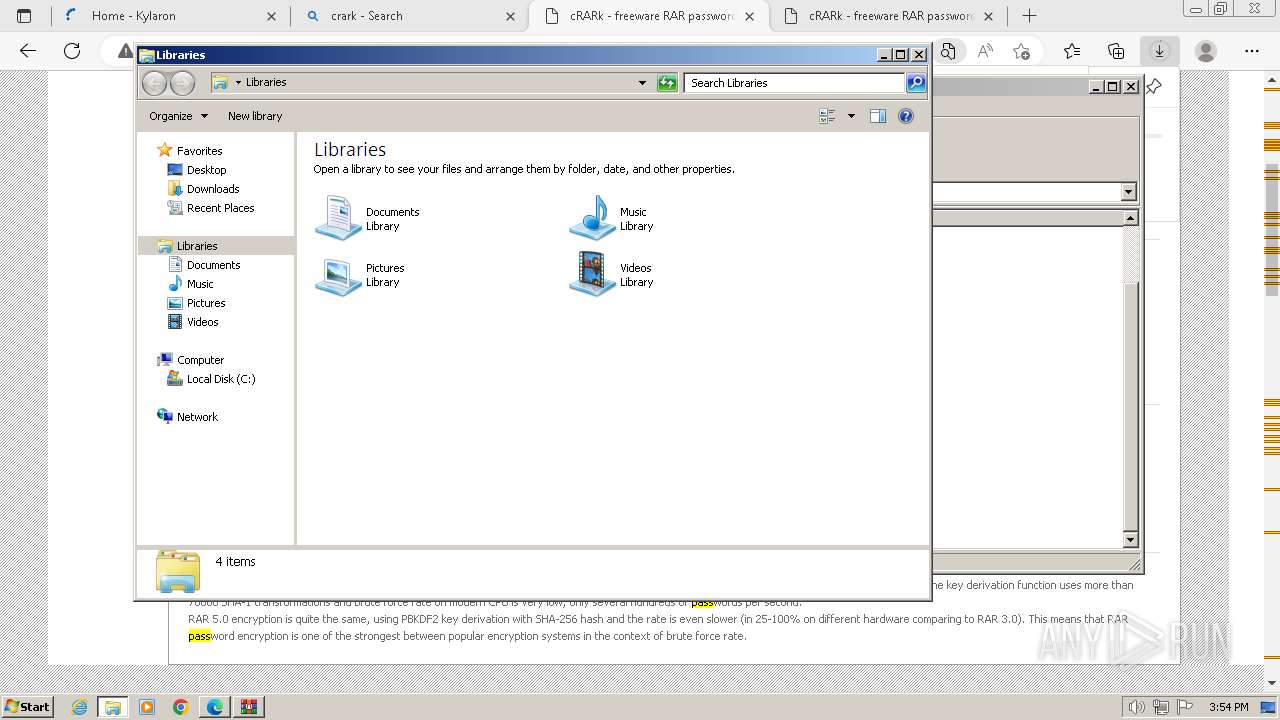
Task: Select Videos in the navigation tree
Action: 202,322
